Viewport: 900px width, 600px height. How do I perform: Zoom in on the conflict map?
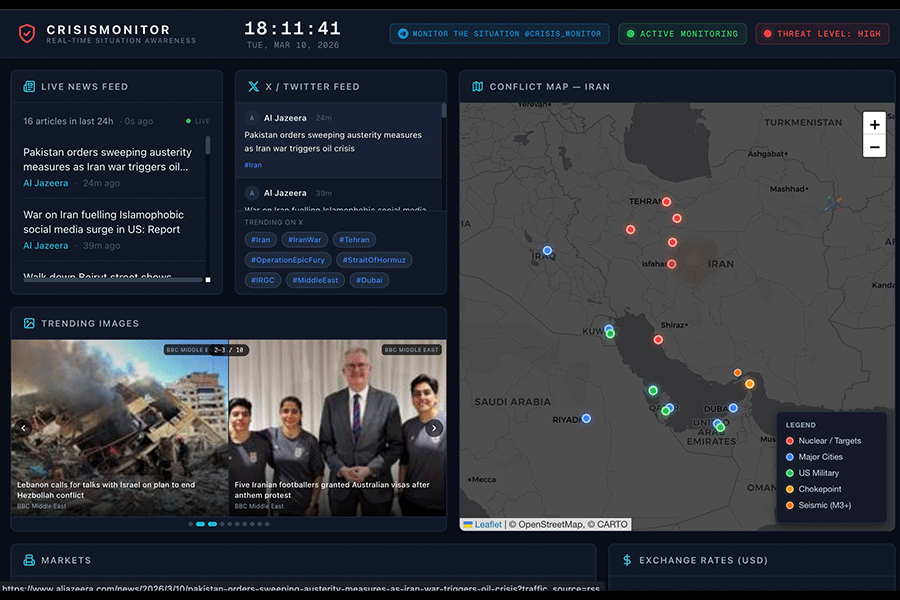(x=874, y=125)
